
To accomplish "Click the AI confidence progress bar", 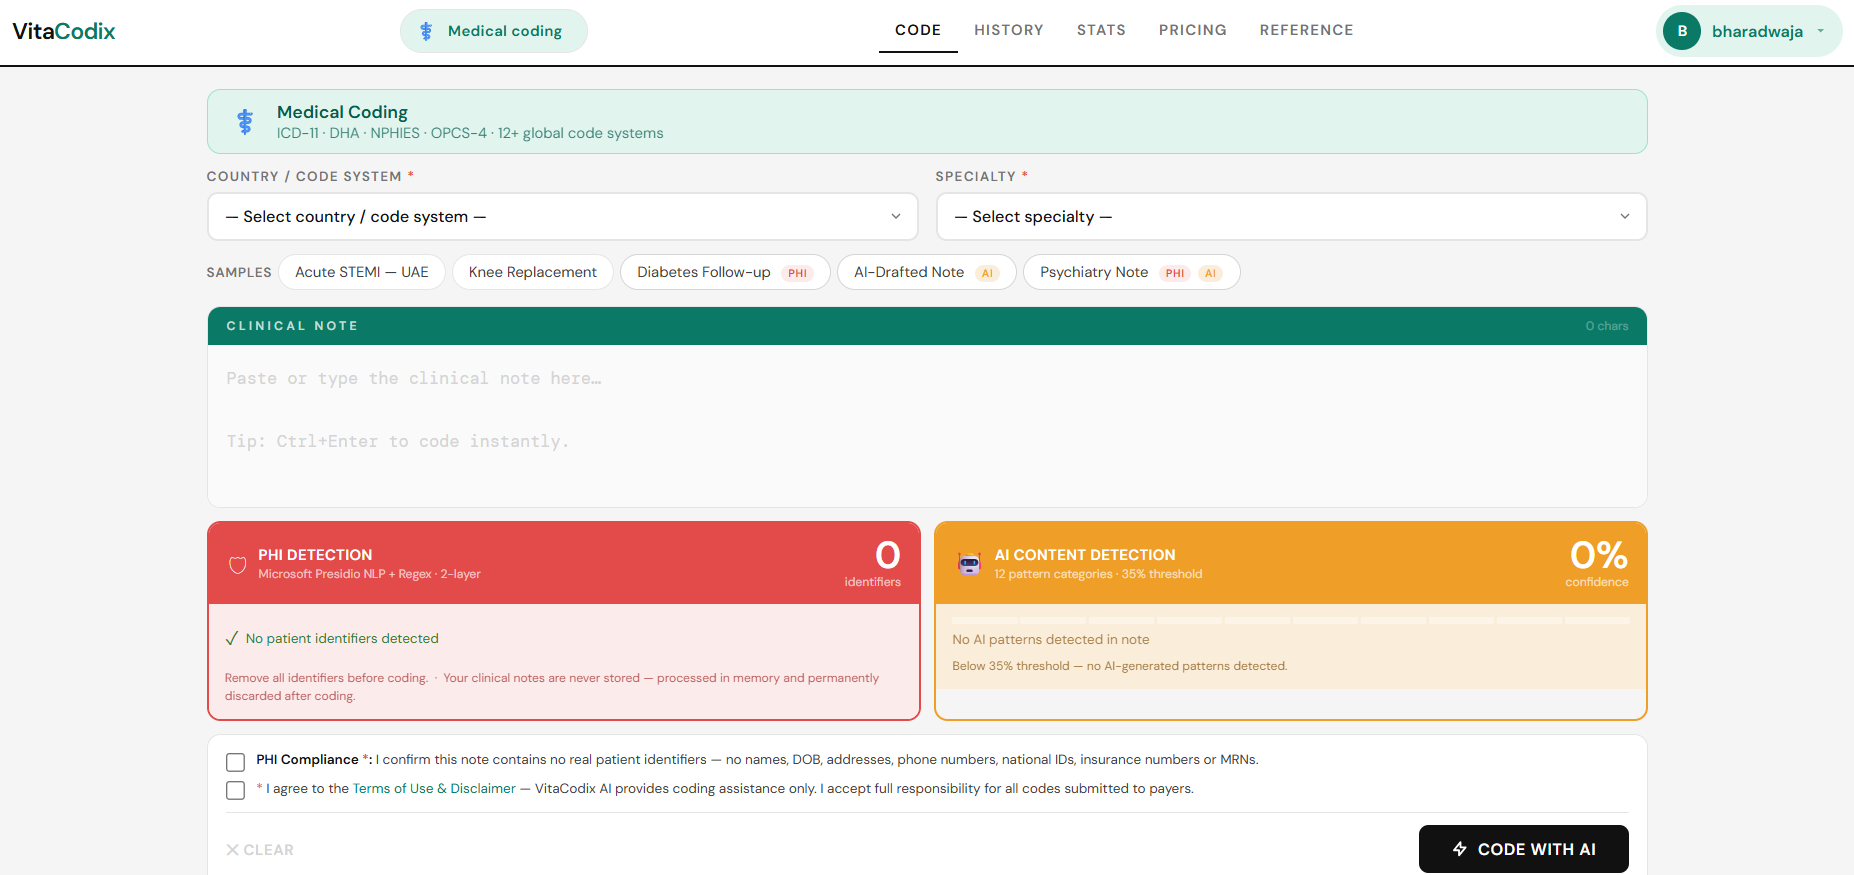I will tap(1291, 620).
